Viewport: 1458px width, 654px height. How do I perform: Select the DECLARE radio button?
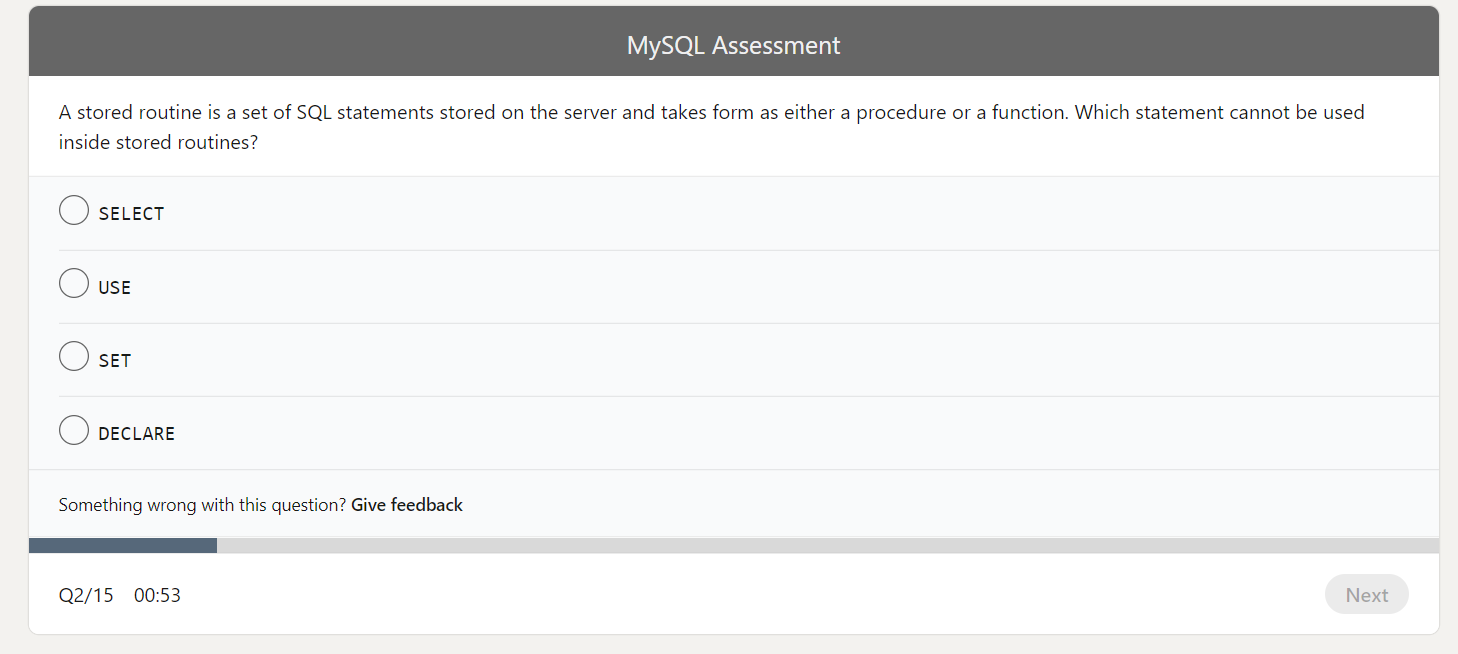[x=73, y=429]
